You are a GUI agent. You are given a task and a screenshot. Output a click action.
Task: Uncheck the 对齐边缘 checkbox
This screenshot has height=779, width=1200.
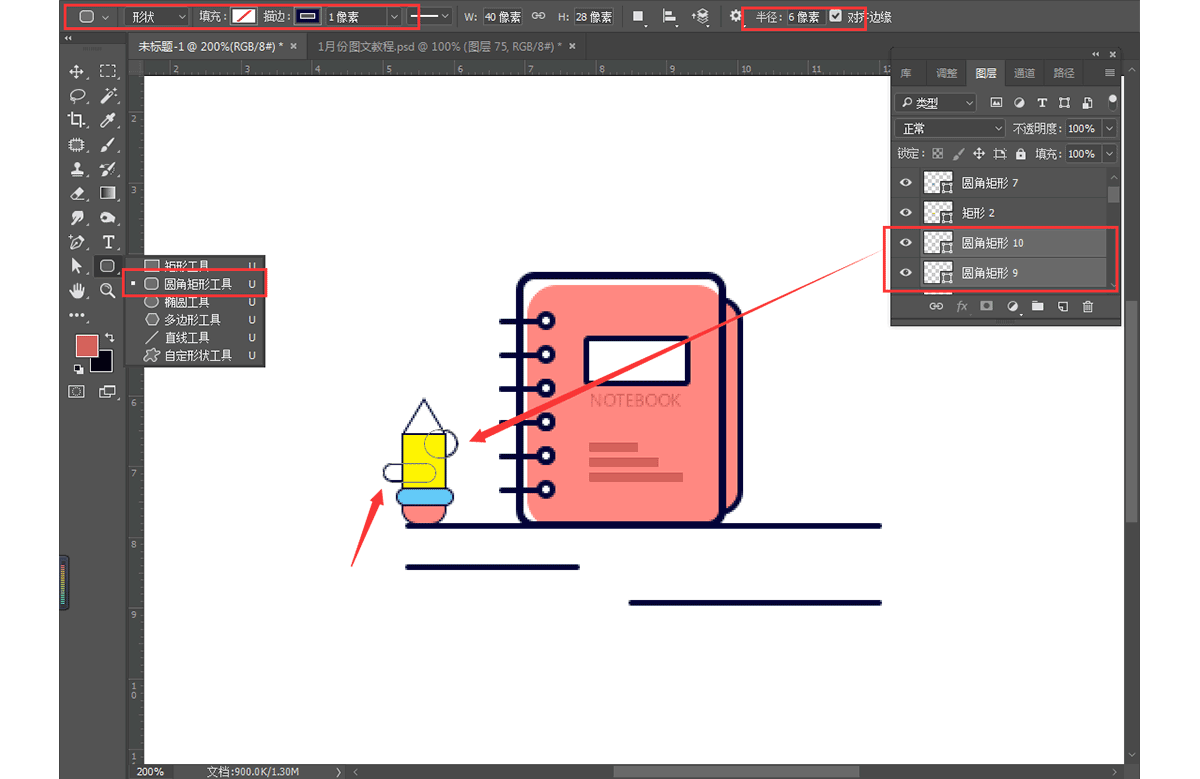[x=836, y=17]
